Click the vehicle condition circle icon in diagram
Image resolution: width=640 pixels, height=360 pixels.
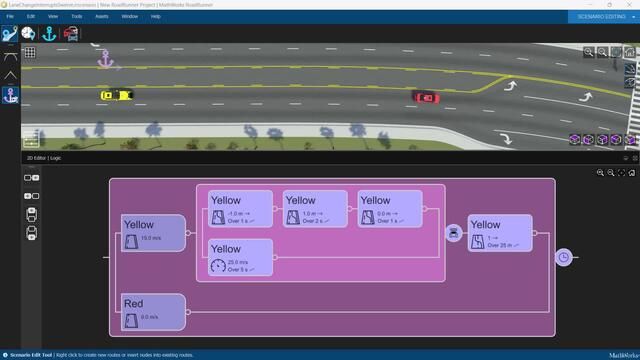click(x=454, y=233)
